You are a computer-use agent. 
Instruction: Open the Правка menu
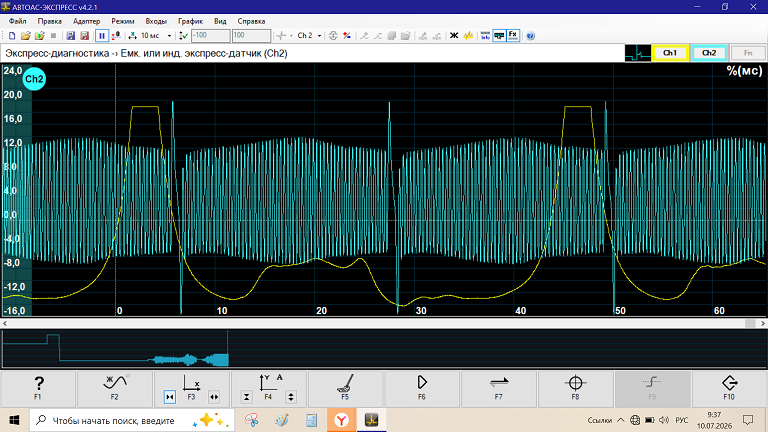pyautogui.click(x=50, y=21)
